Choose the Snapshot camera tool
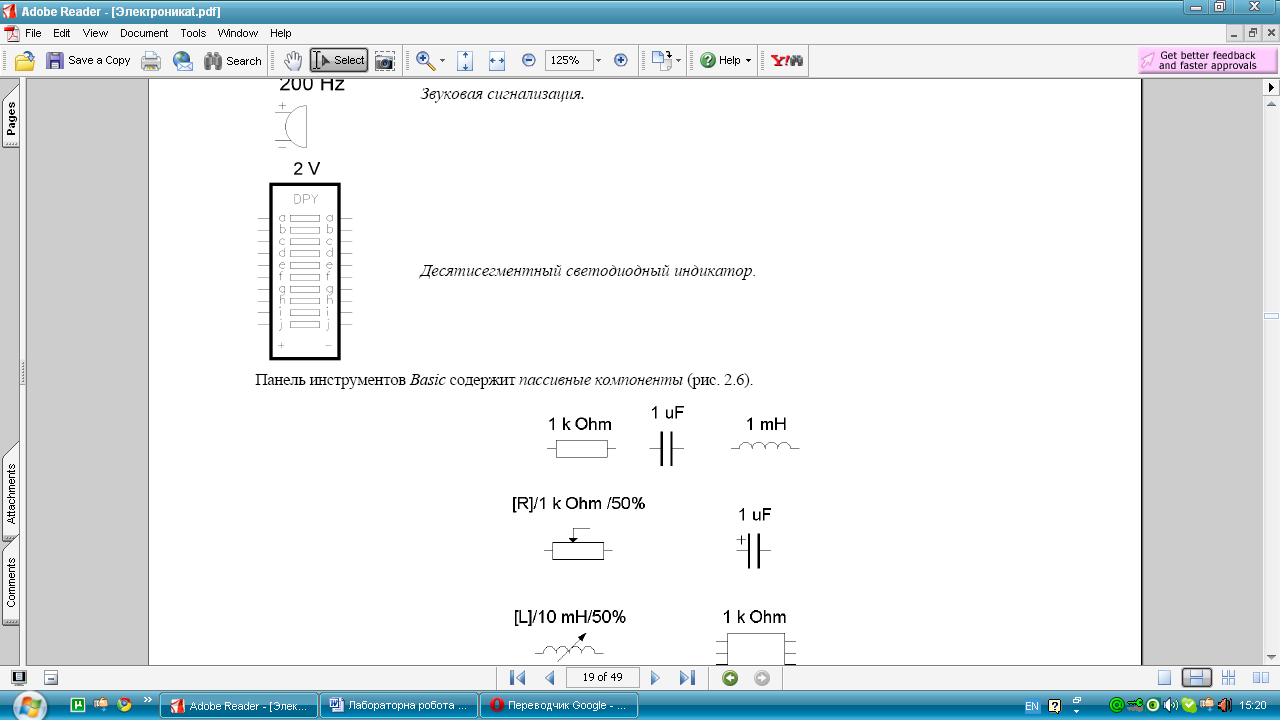 [385, 61]
